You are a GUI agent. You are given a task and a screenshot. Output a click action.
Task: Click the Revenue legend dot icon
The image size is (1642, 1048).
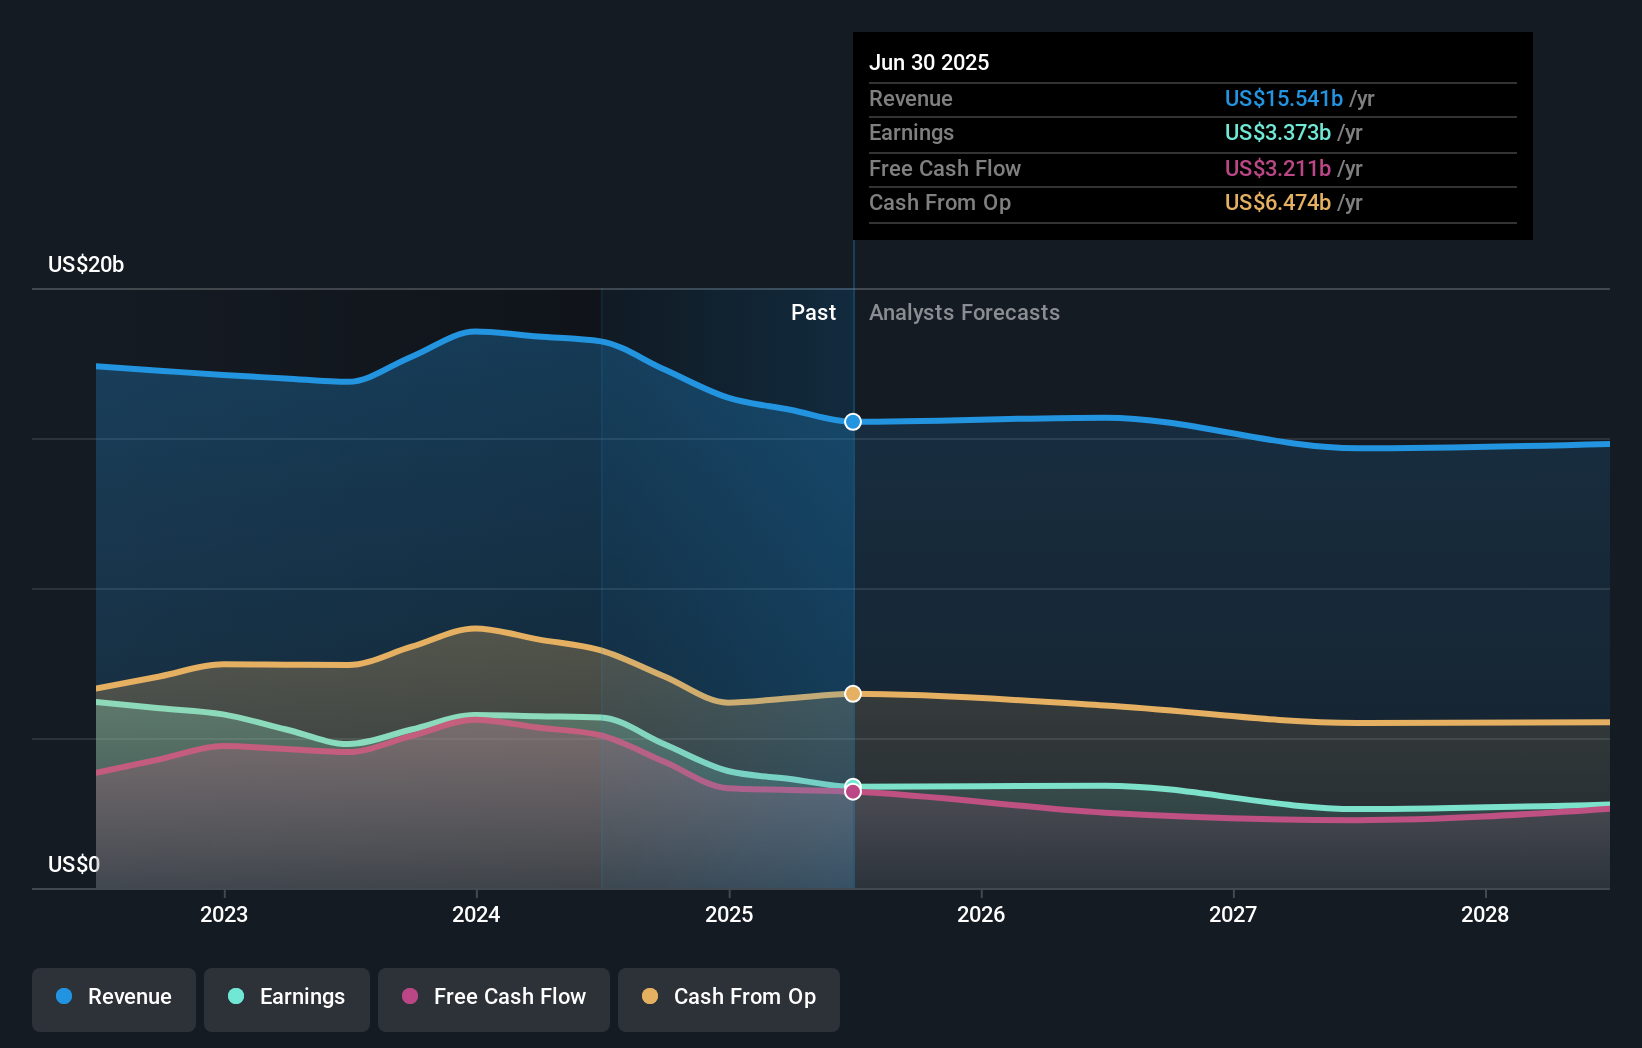65,997
